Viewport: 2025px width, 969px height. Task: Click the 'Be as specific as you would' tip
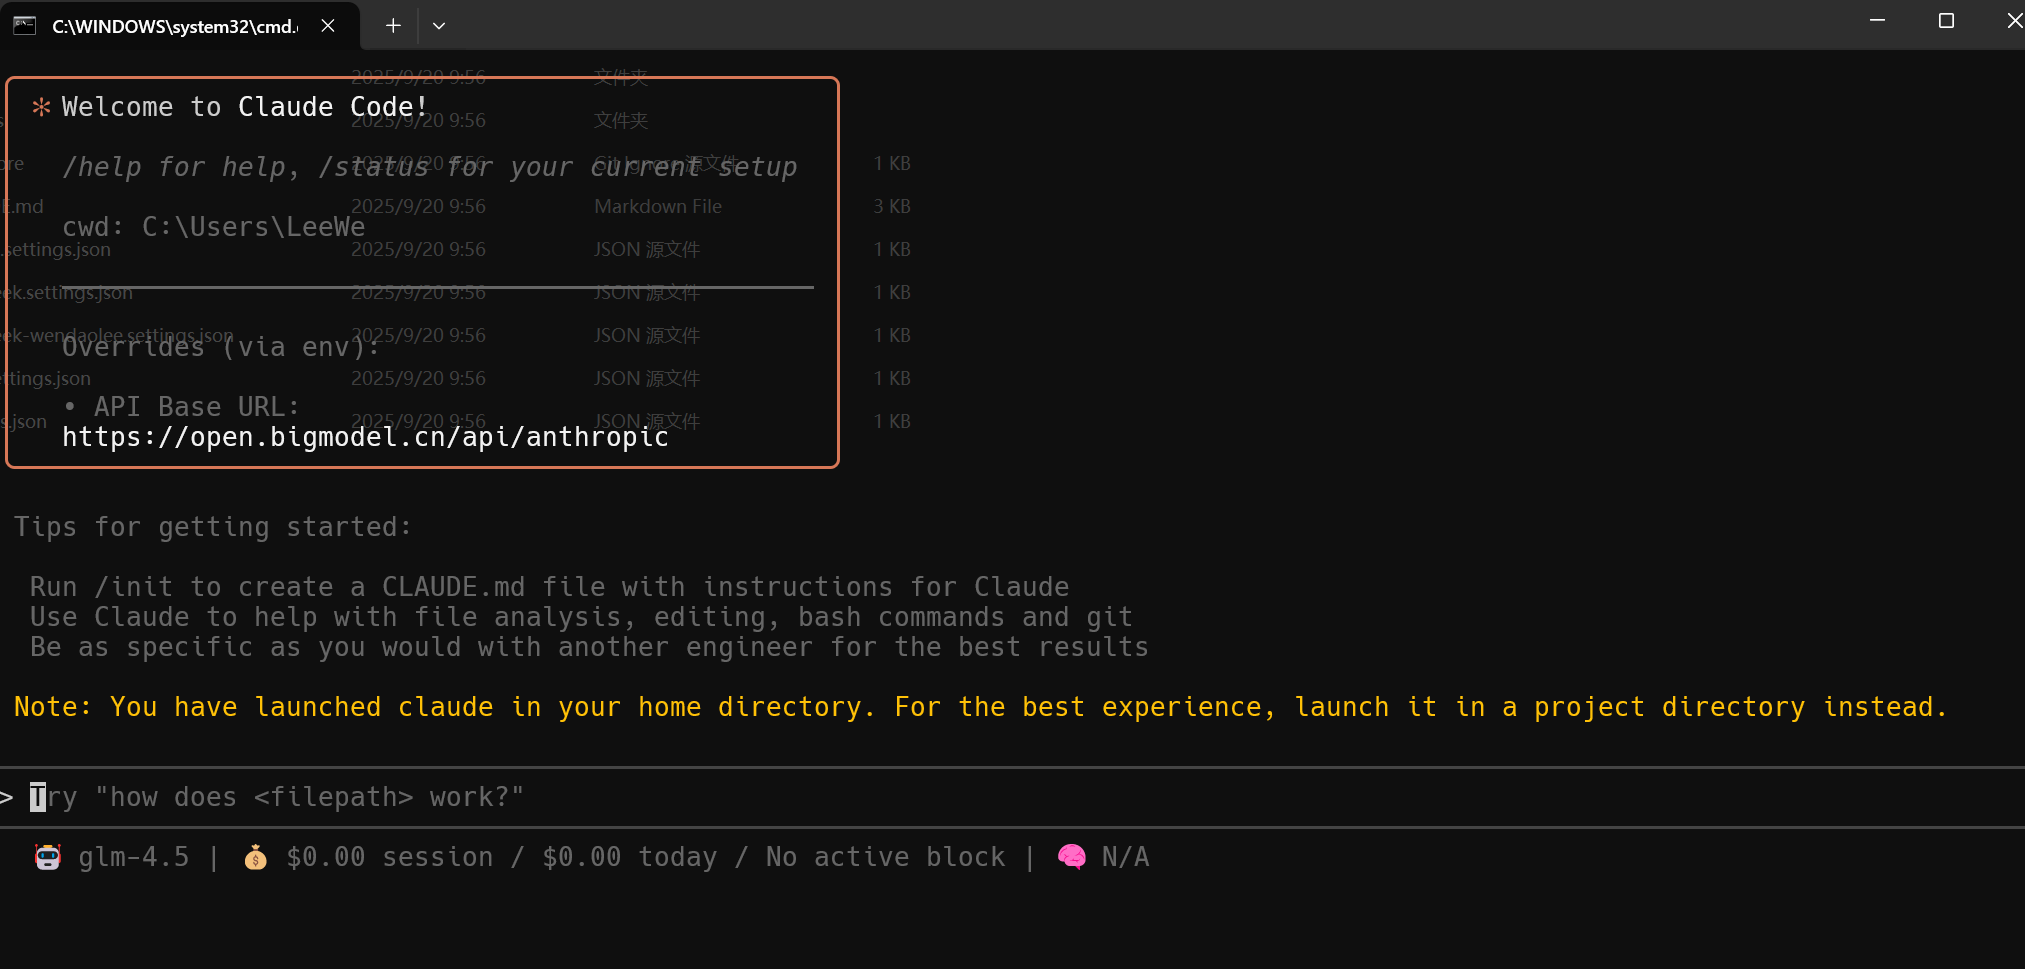(x=589, y=647)
